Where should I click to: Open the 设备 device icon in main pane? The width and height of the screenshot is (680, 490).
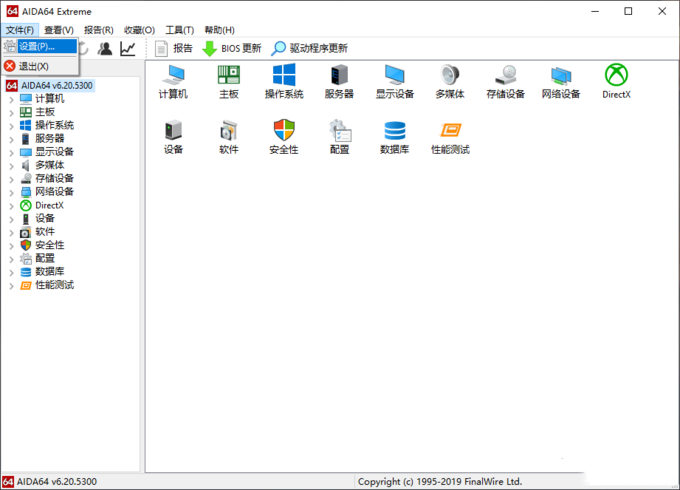coord(173,137)
